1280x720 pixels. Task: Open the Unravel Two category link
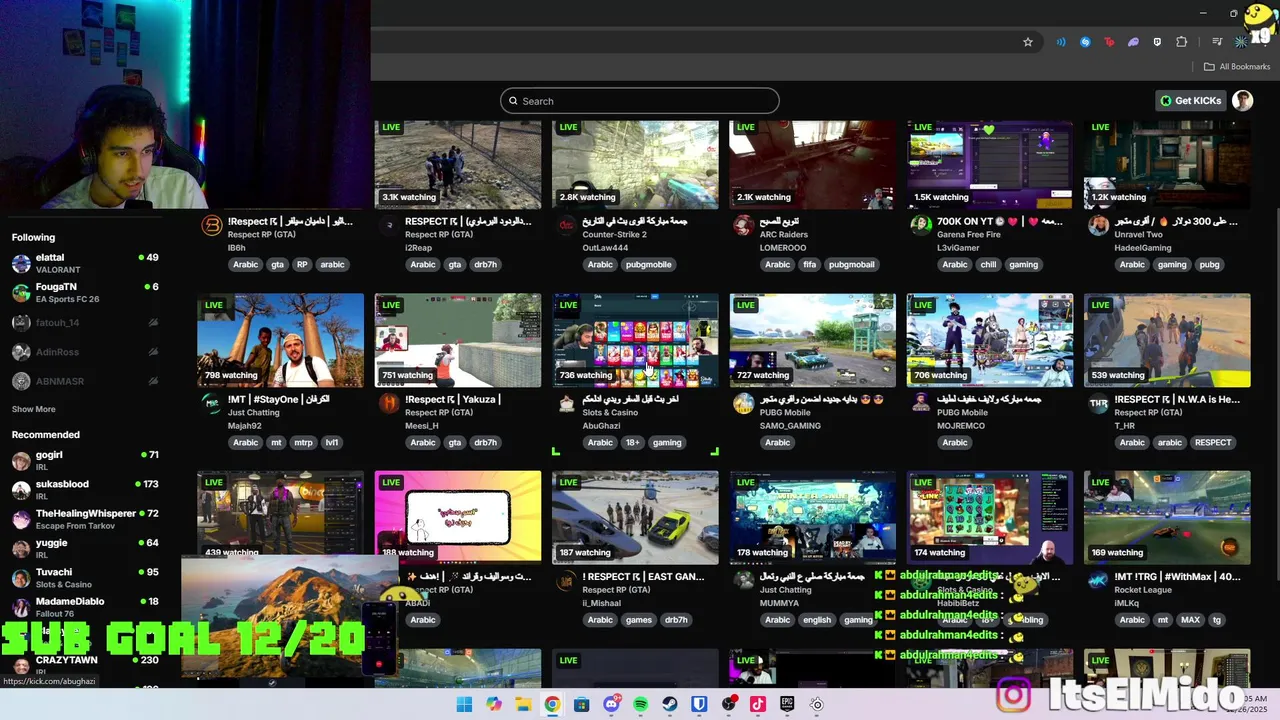(x=1138, y=235)
